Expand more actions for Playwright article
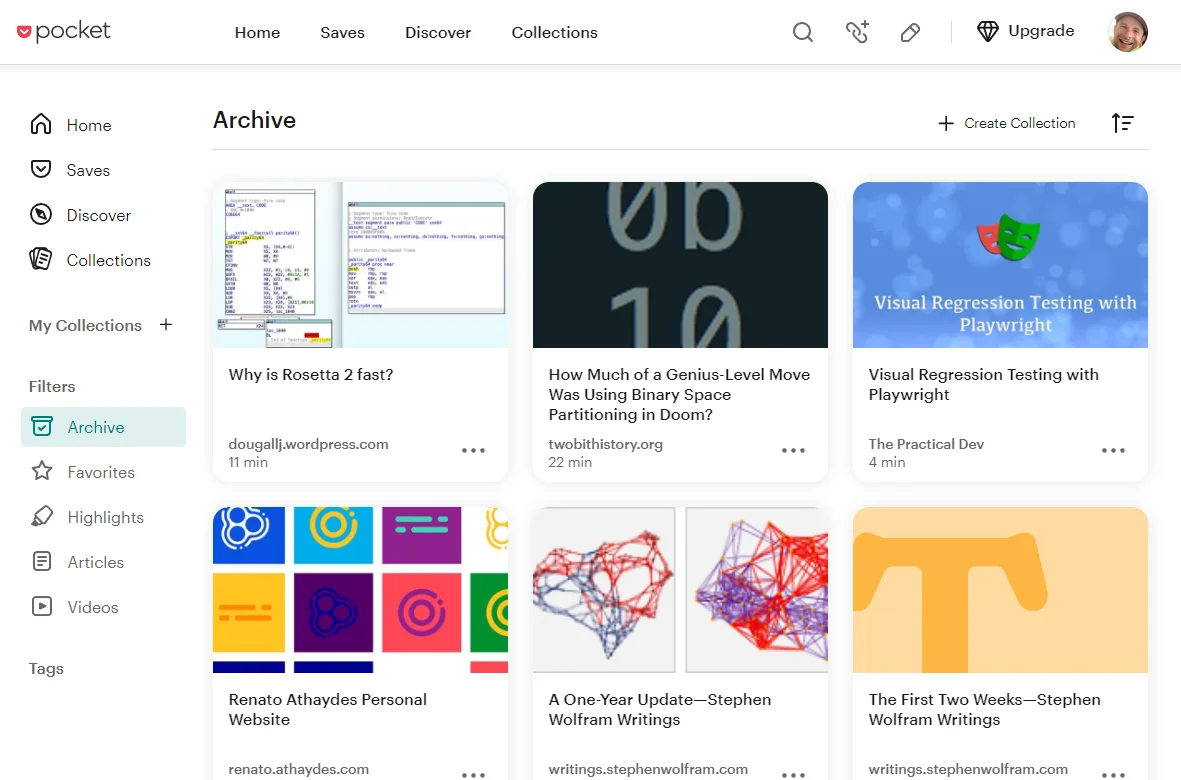This screenshot has width=1181, height=780. click(1113, 451)
